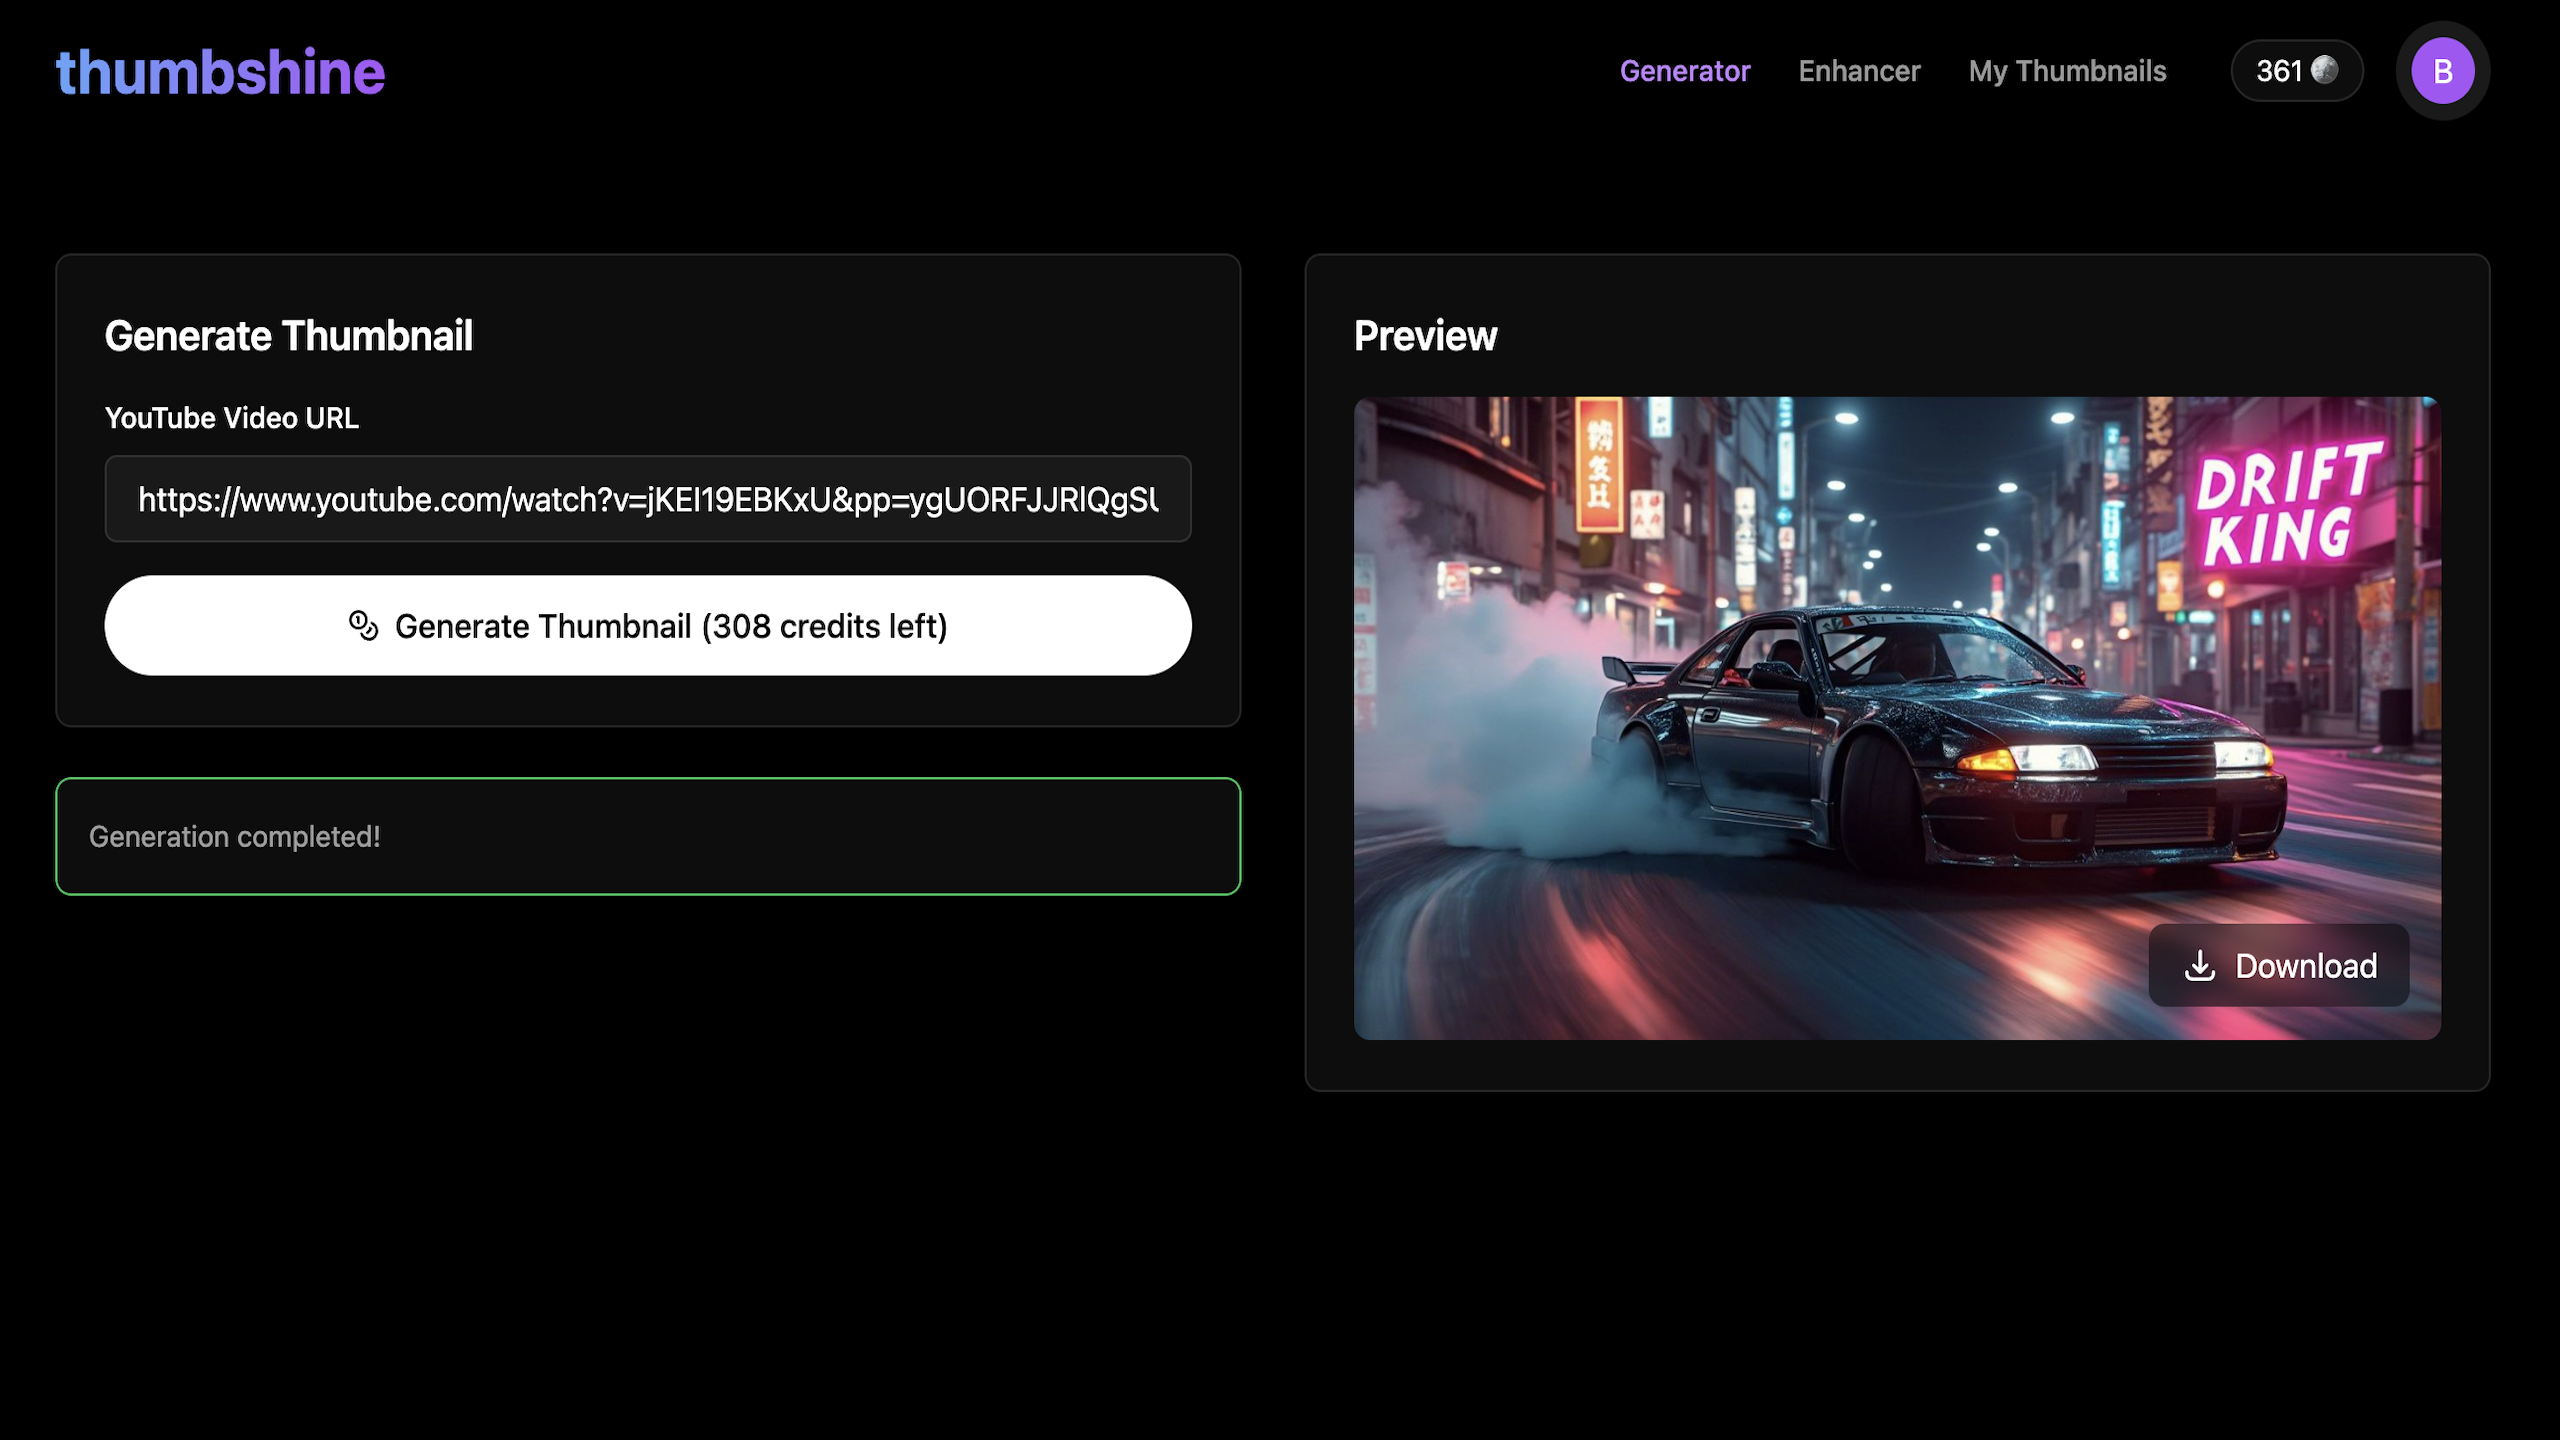2560x1440 pixels.
Task: Click the thumbshine logo
Action: click(x=220, y=72)
